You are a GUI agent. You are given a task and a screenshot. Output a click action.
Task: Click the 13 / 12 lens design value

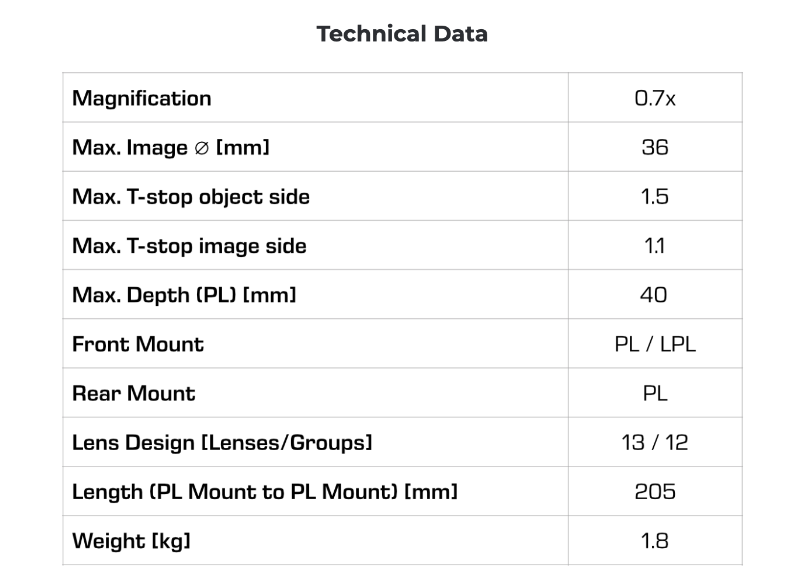pos(655,442)
